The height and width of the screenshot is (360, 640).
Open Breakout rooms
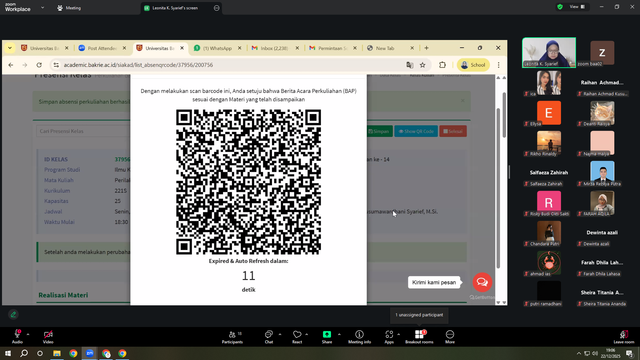pos(419,337)
